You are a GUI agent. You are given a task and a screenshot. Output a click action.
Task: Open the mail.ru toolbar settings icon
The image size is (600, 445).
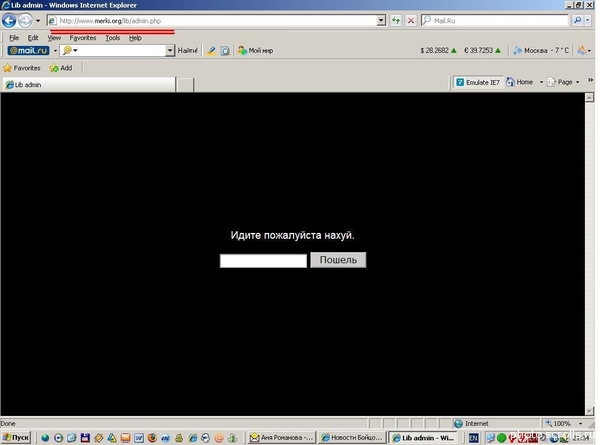pos(584,51)
